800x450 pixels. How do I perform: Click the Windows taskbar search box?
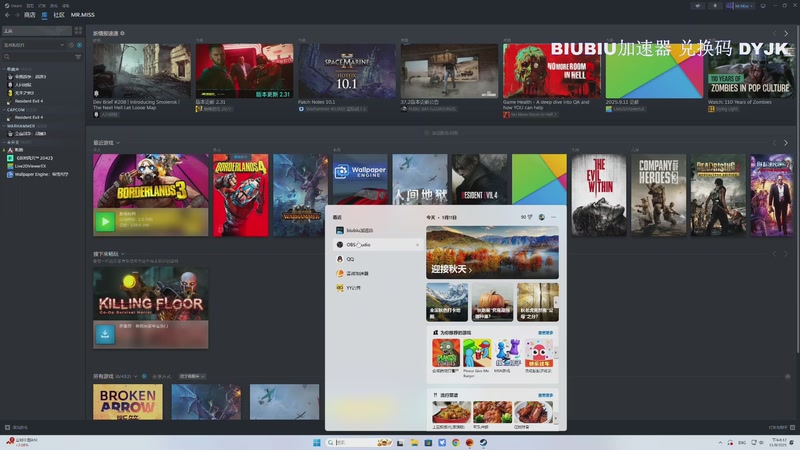[359, 442]
